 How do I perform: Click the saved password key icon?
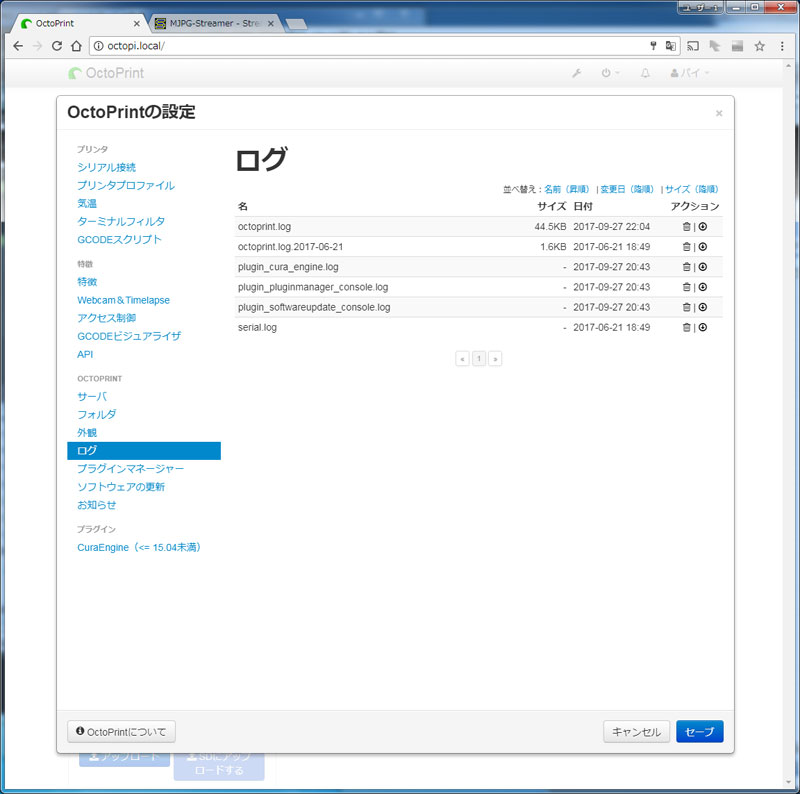point(653,46)
